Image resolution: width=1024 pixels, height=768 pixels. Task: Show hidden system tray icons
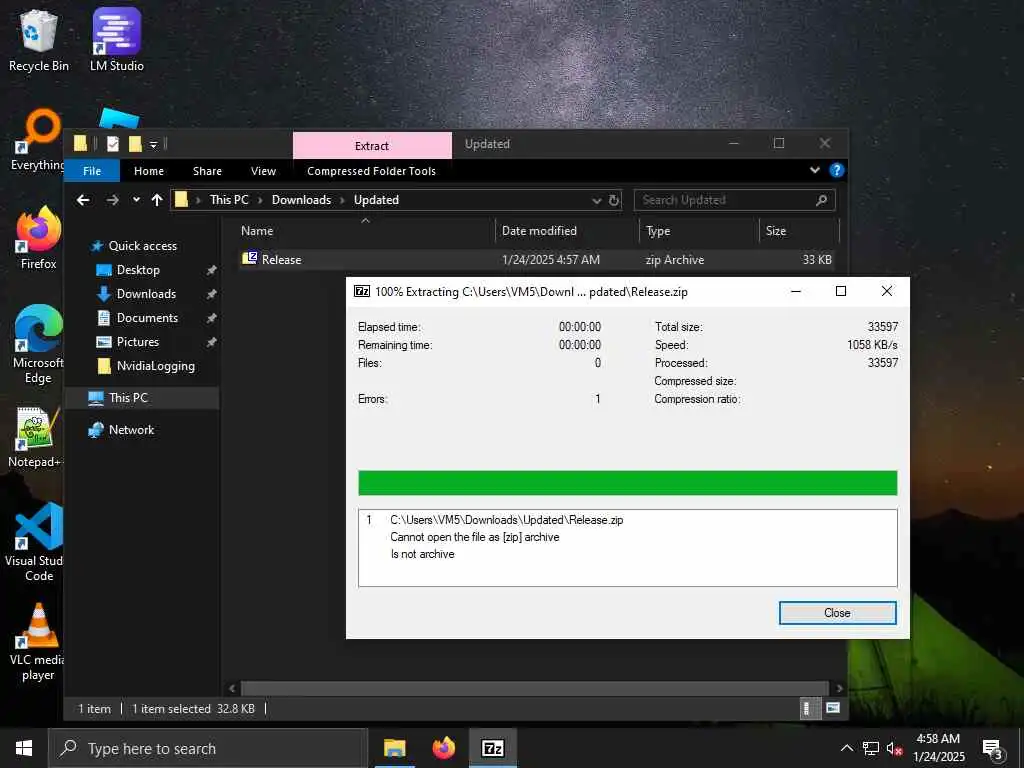click(846, 748)
